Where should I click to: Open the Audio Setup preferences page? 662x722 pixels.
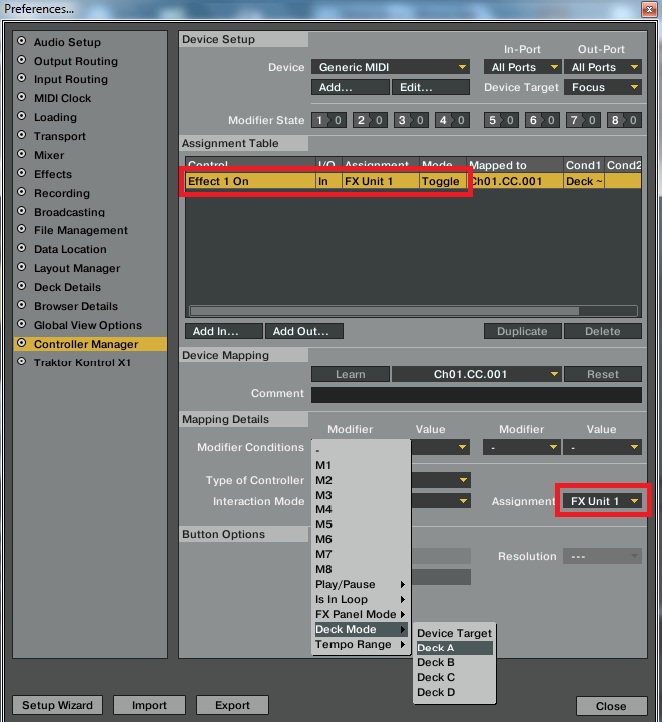(x=67, y=42)
